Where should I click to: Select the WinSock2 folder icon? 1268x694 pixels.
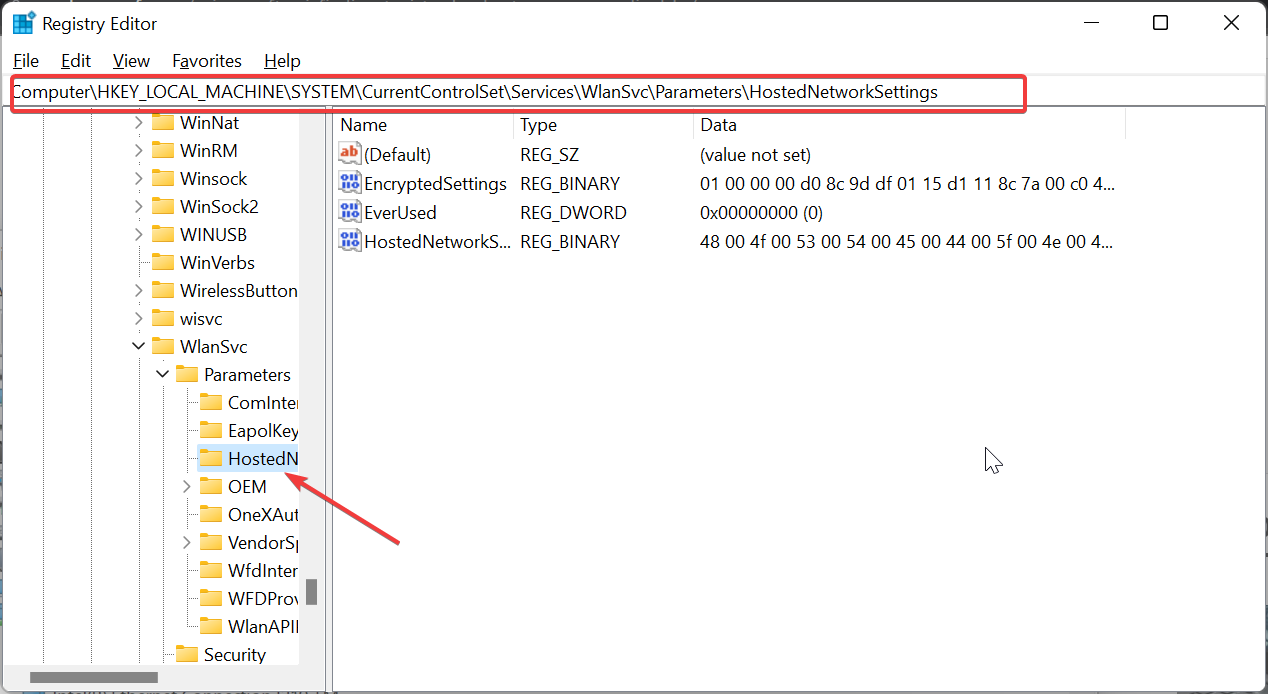coord(163,207)
